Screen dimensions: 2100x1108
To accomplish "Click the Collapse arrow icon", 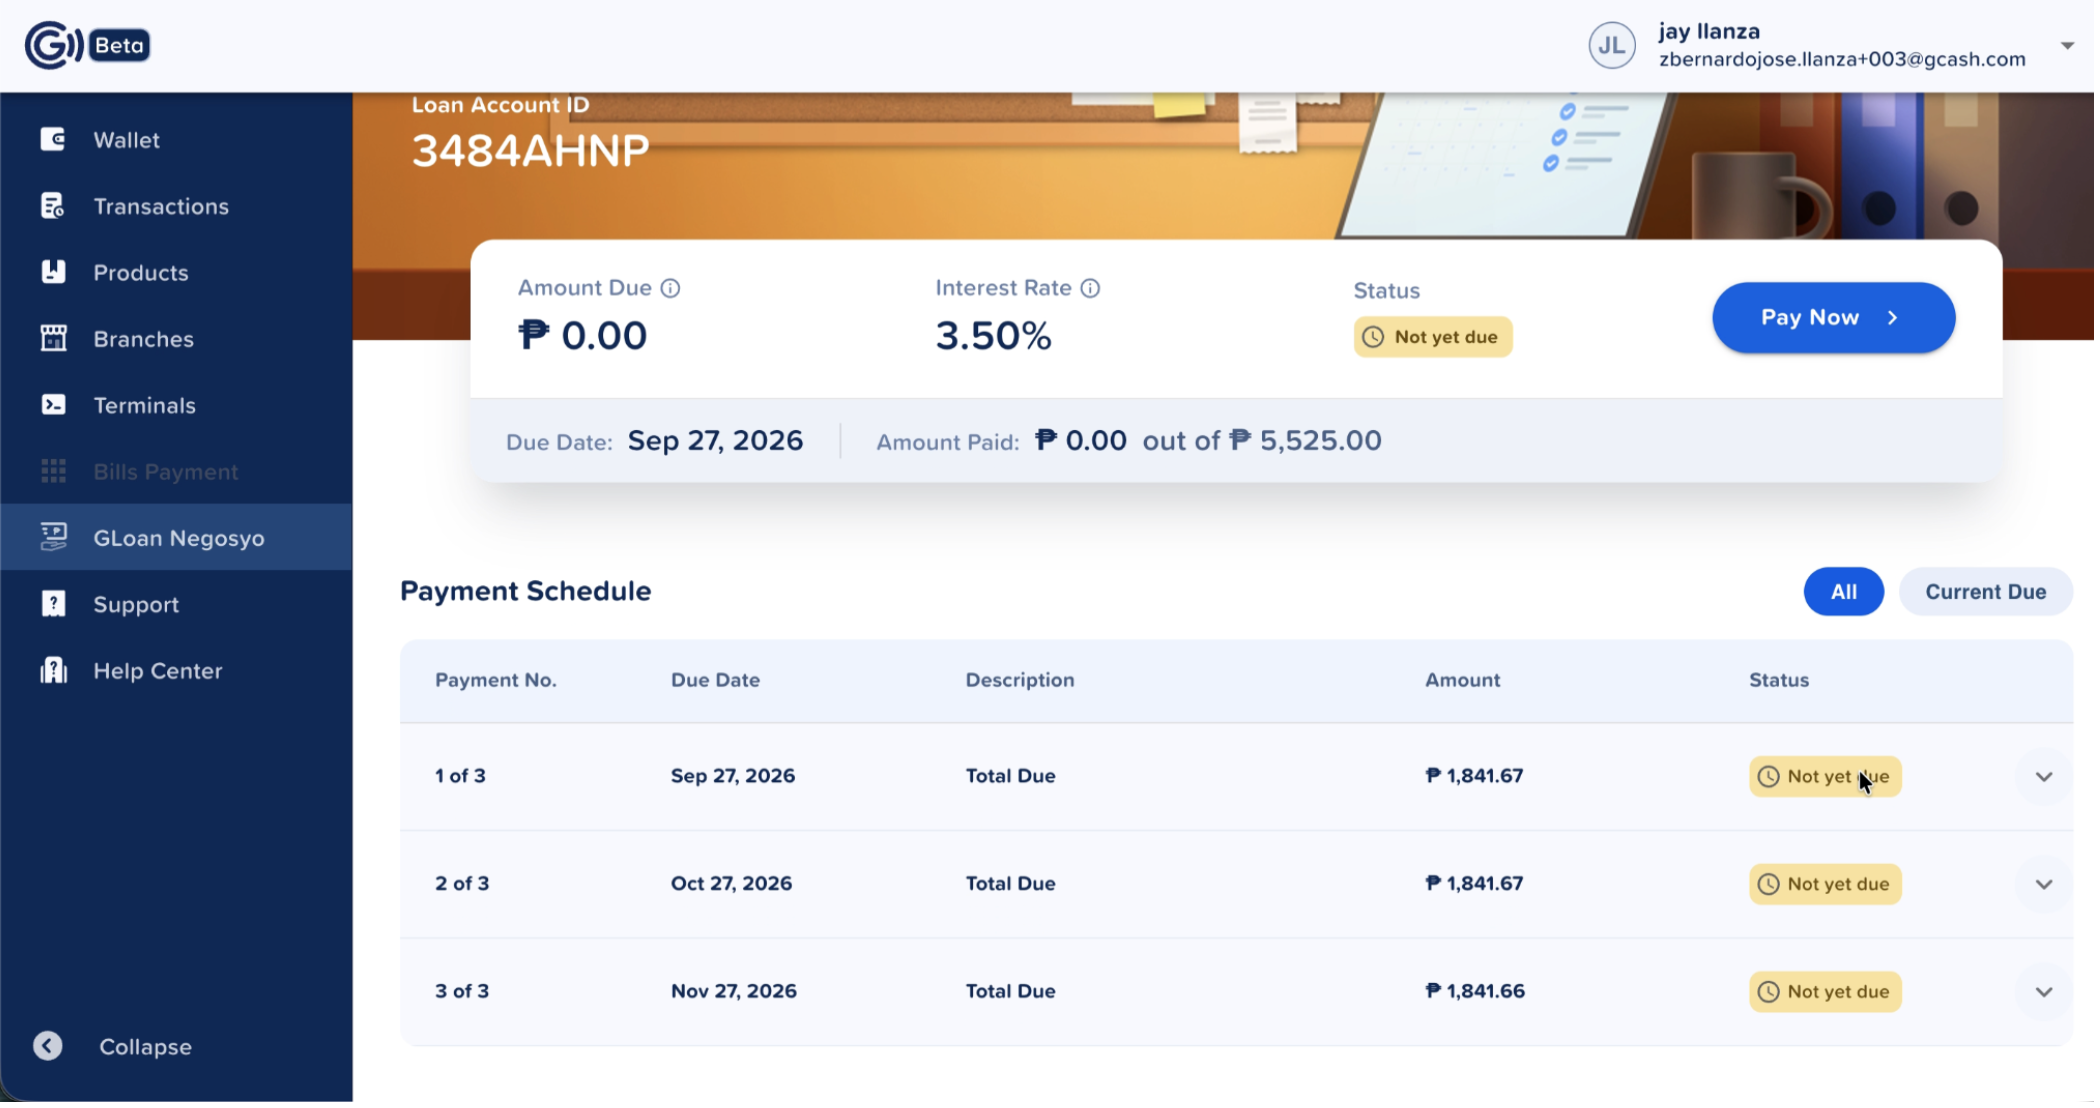I will point(47,1047).
